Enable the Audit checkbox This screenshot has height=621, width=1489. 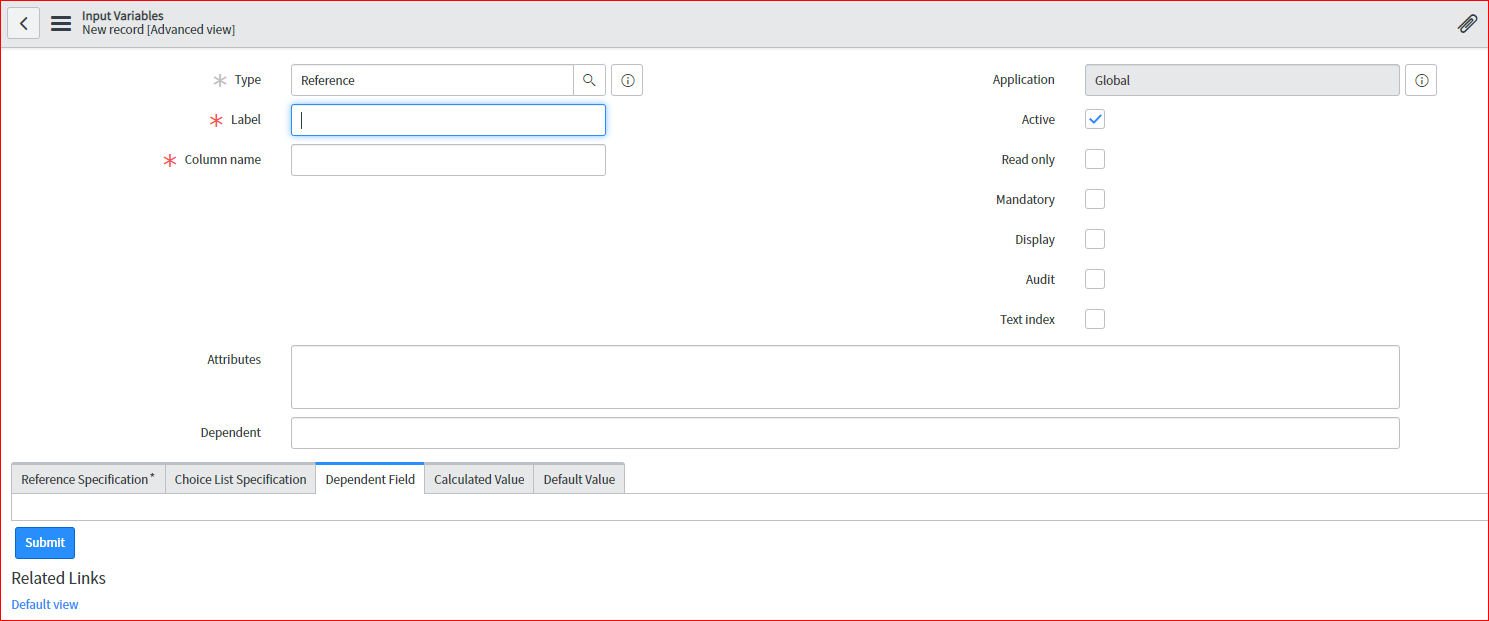[x=1095, y=279]
